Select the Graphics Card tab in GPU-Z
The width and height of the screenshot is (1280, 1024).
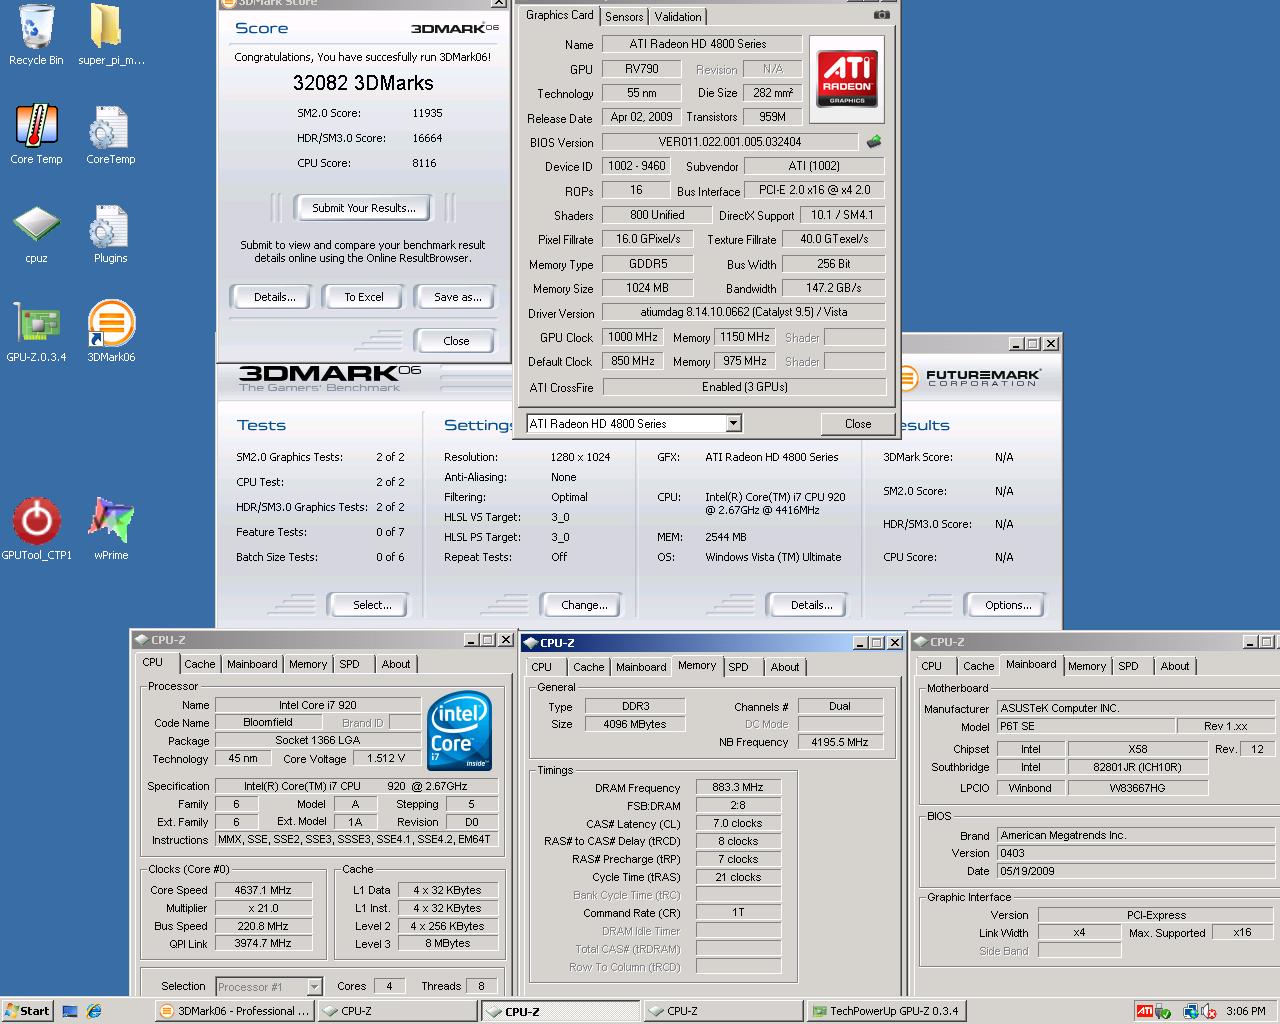tap(560, 15)
